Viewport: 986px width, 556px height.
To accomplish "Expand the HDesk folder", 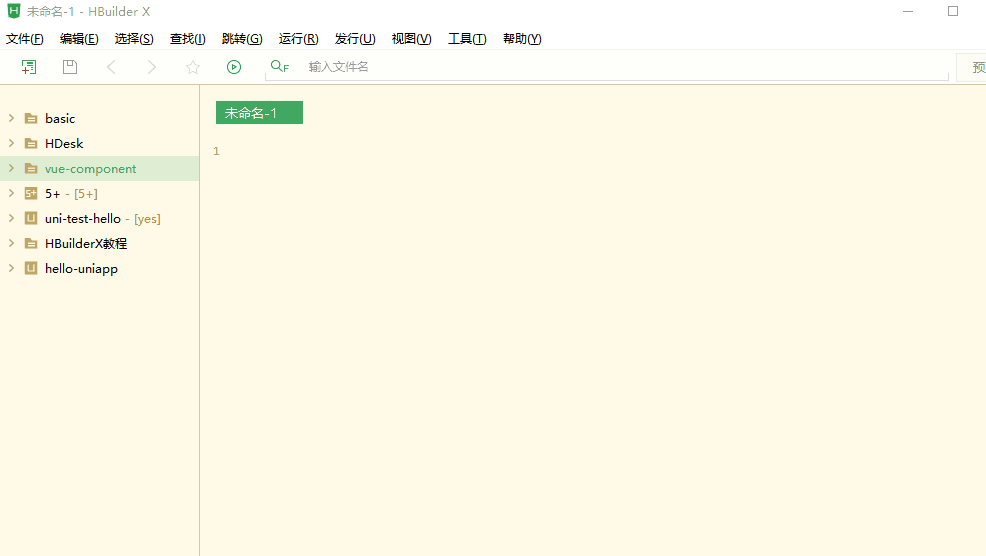I will (11, 143).
